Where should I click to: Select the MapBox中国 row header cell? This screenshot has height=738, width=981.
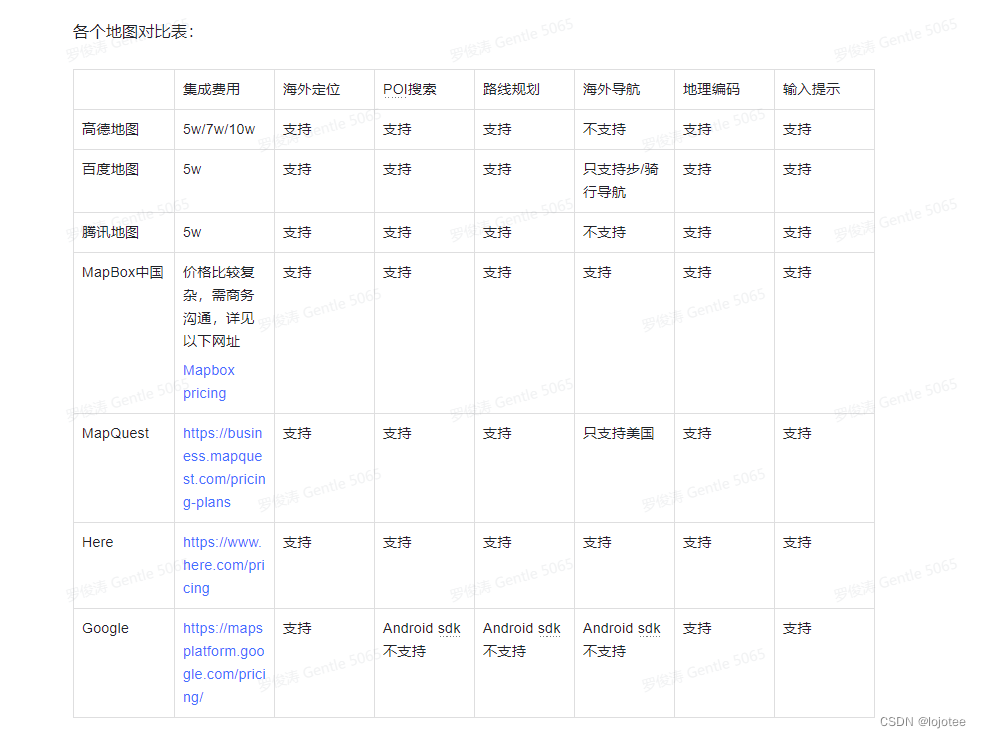121,271
